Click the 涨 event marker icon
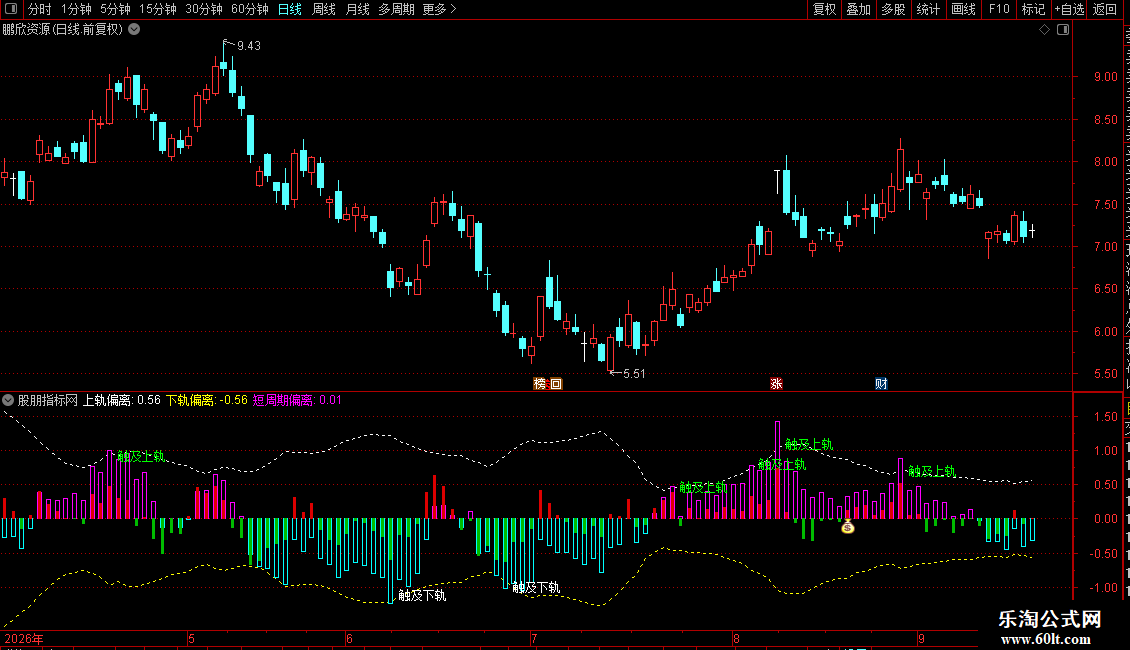Screen dimensions: 1130x650 click(x=776, y=383)
